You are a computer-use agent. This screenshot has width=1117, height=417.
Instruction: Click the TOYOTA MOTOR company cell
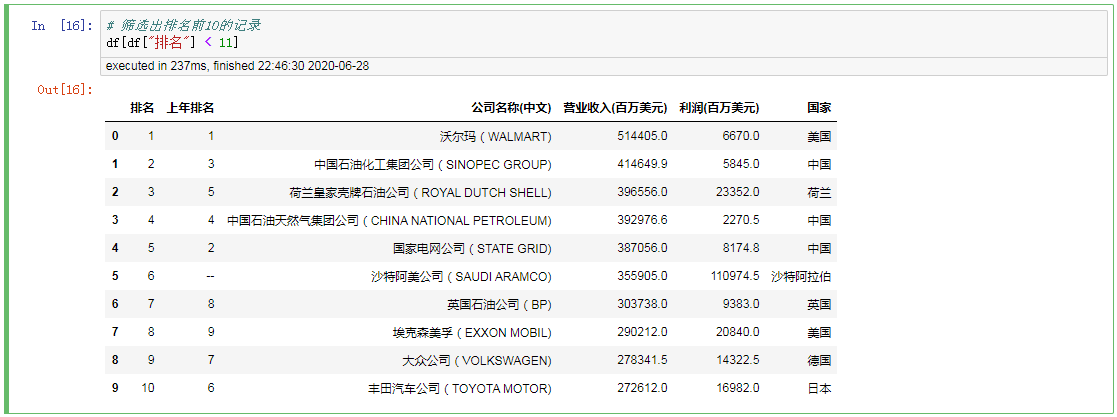[x=459, y=388]
